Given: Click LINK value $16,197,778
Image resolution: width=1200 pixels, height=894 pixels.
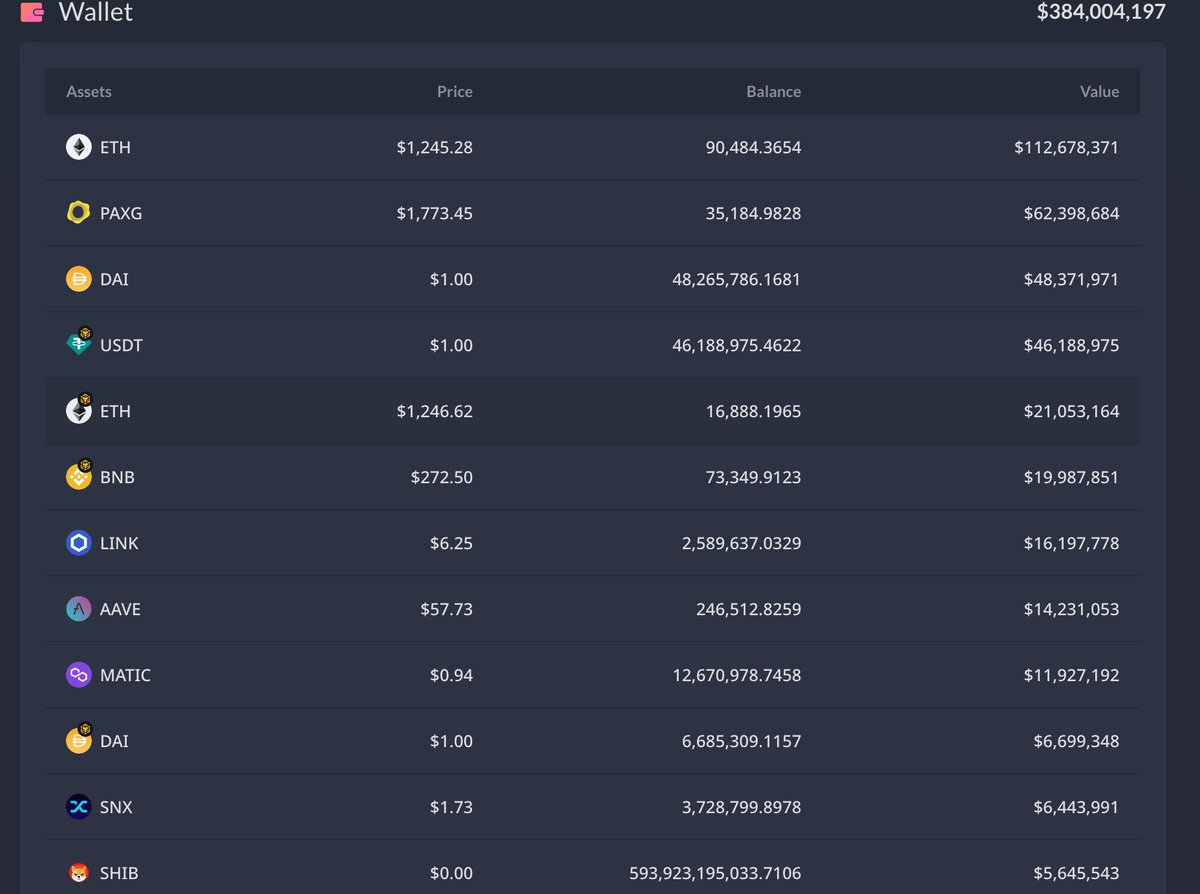Looking at the screenshot, I should [x=1072, y=543].
